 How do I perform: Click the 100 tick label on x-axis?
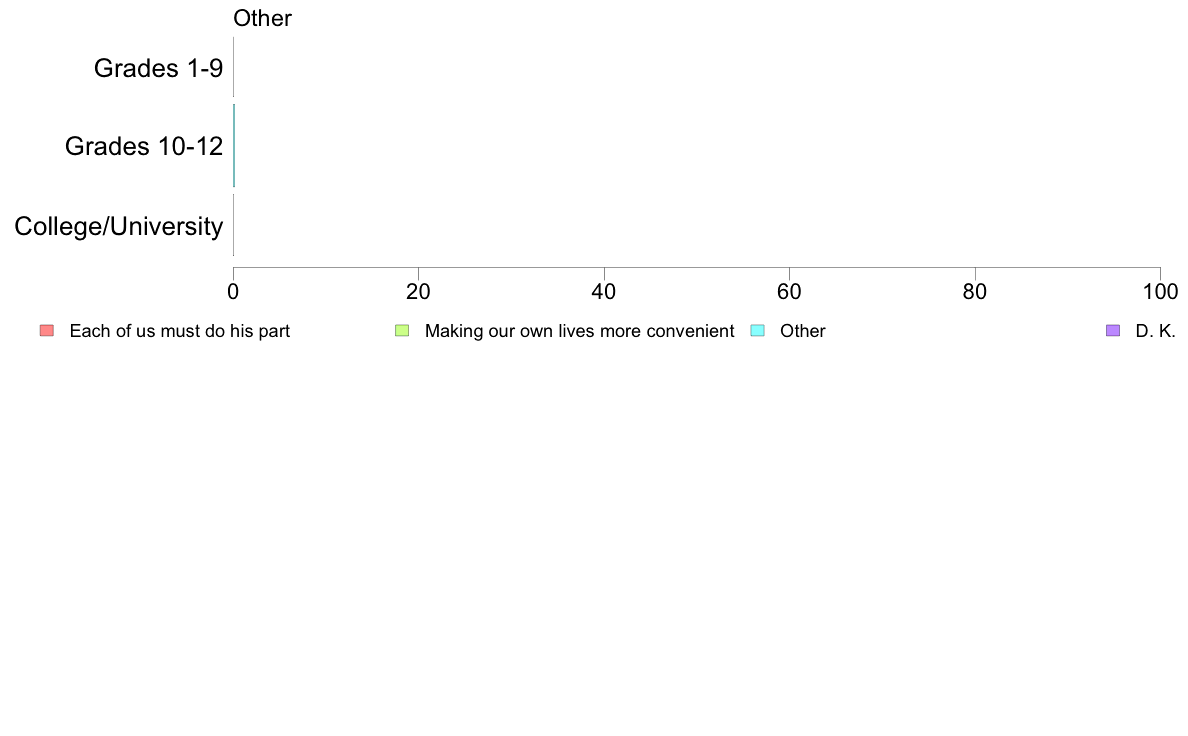(1160, 292)
